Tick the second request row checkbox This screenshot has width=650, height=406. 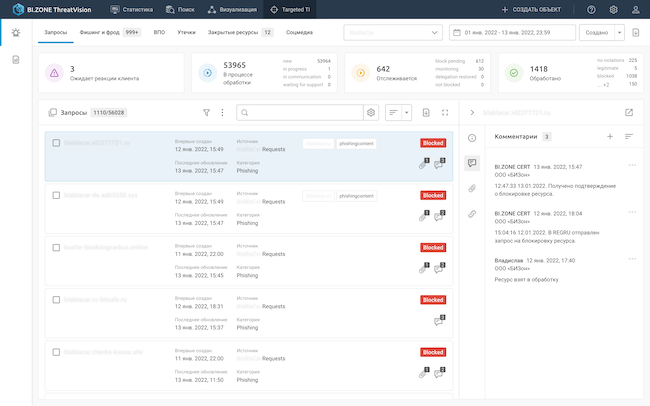[x=56, y=196]
